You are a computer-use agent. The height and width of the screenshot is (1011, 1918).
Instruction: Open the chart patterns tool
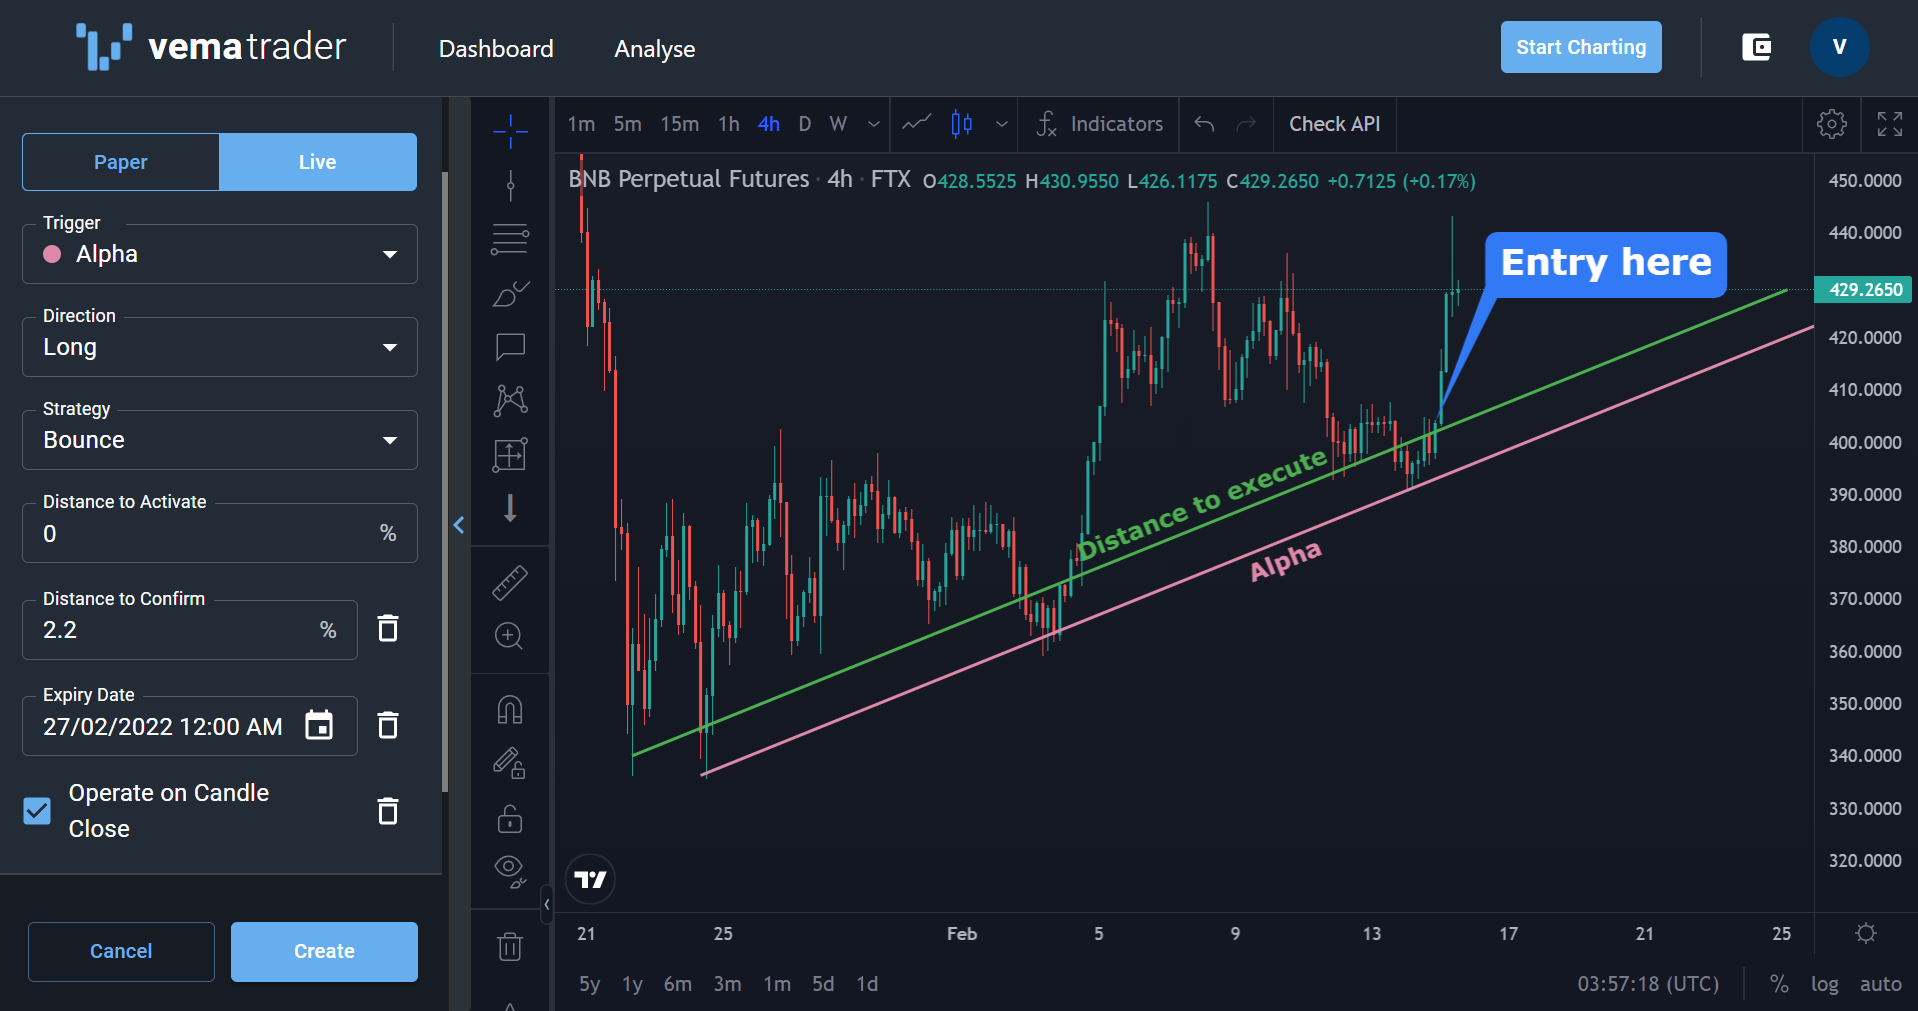point(510,401)
